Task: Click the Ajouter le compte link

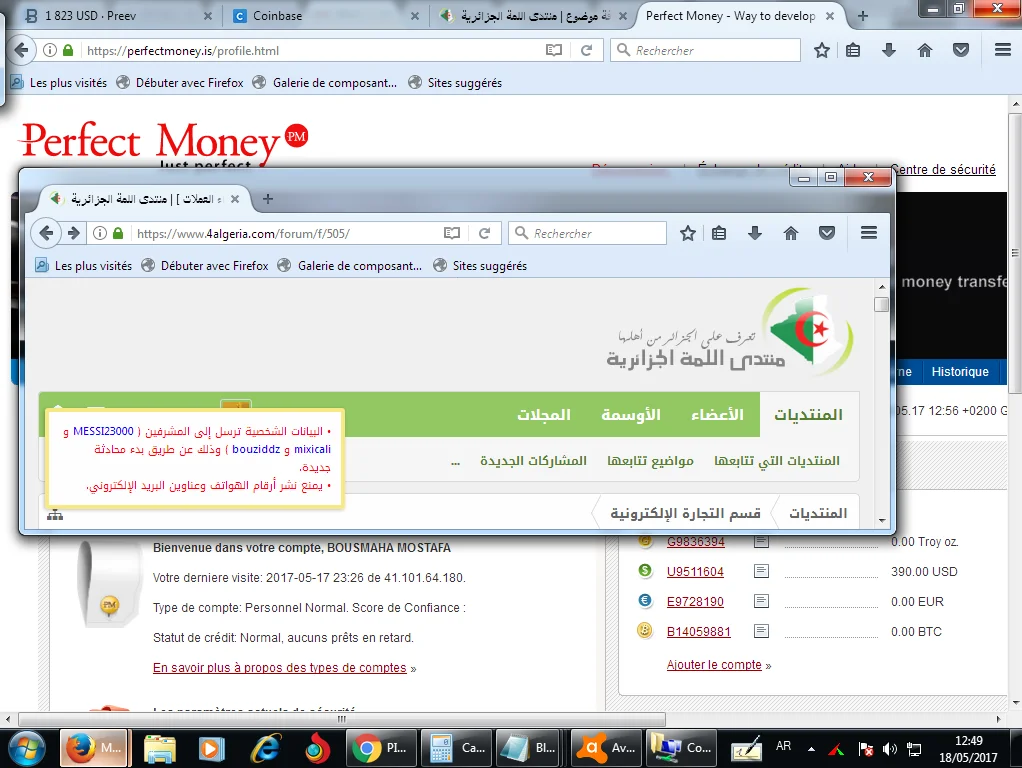Action: [714, 665]
